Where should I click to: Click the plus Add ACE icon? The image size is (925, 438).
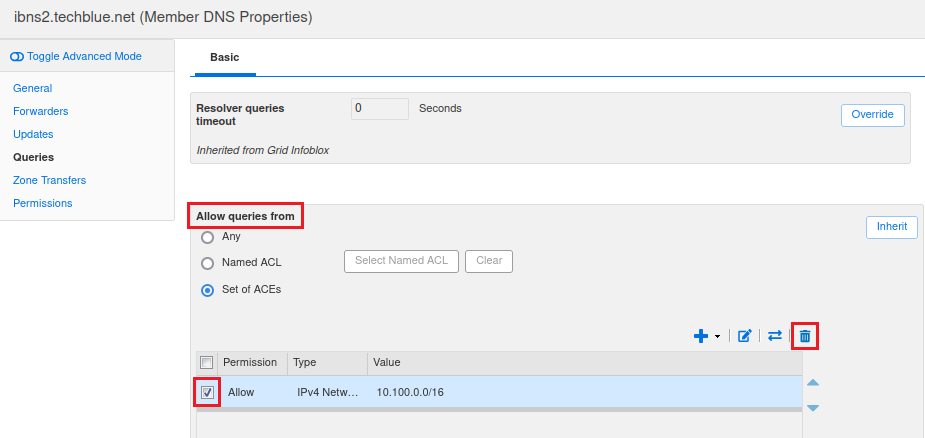701,336
